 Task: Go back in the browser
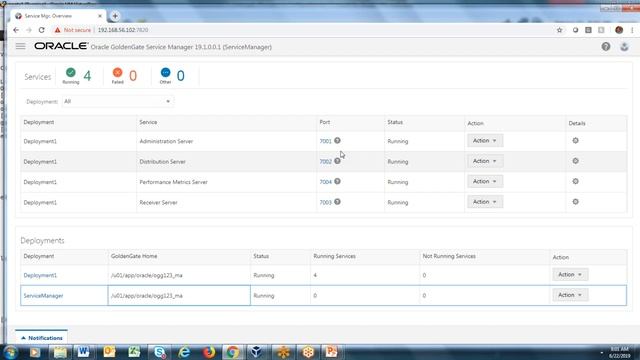pyautogui.click(x=16, y=30)
